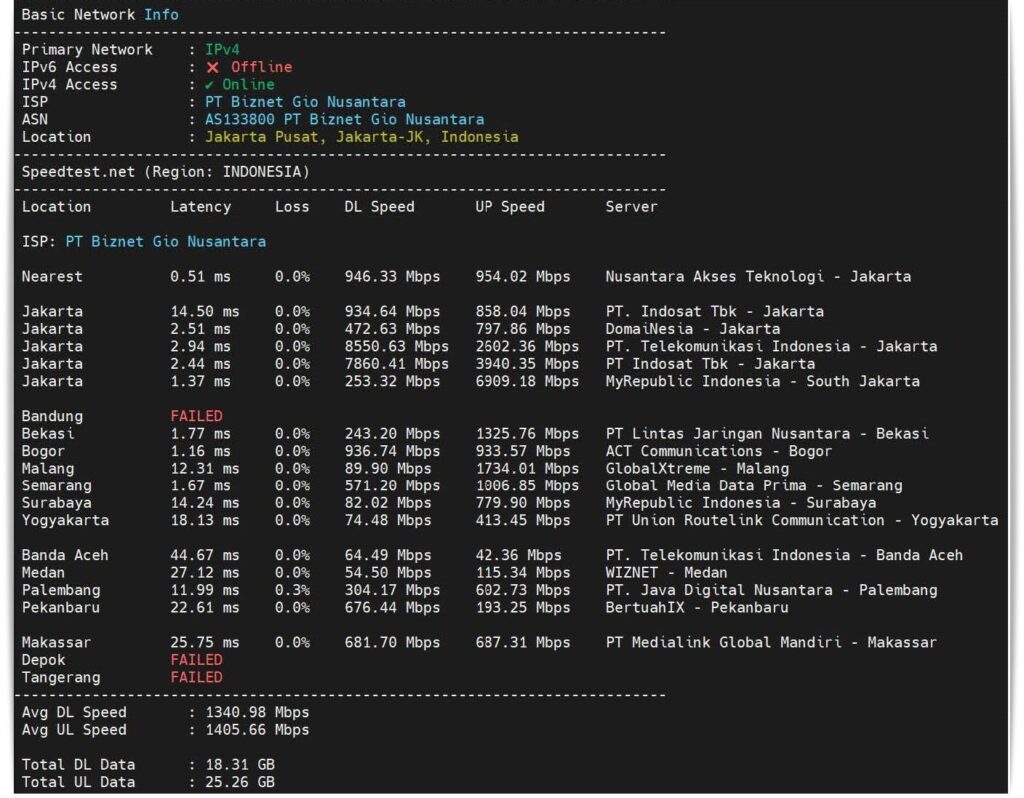Screen dimensions: 1024x798
Task: Click the Speedtest.net Region INDONESIA heading
Action: pos(166,172)
